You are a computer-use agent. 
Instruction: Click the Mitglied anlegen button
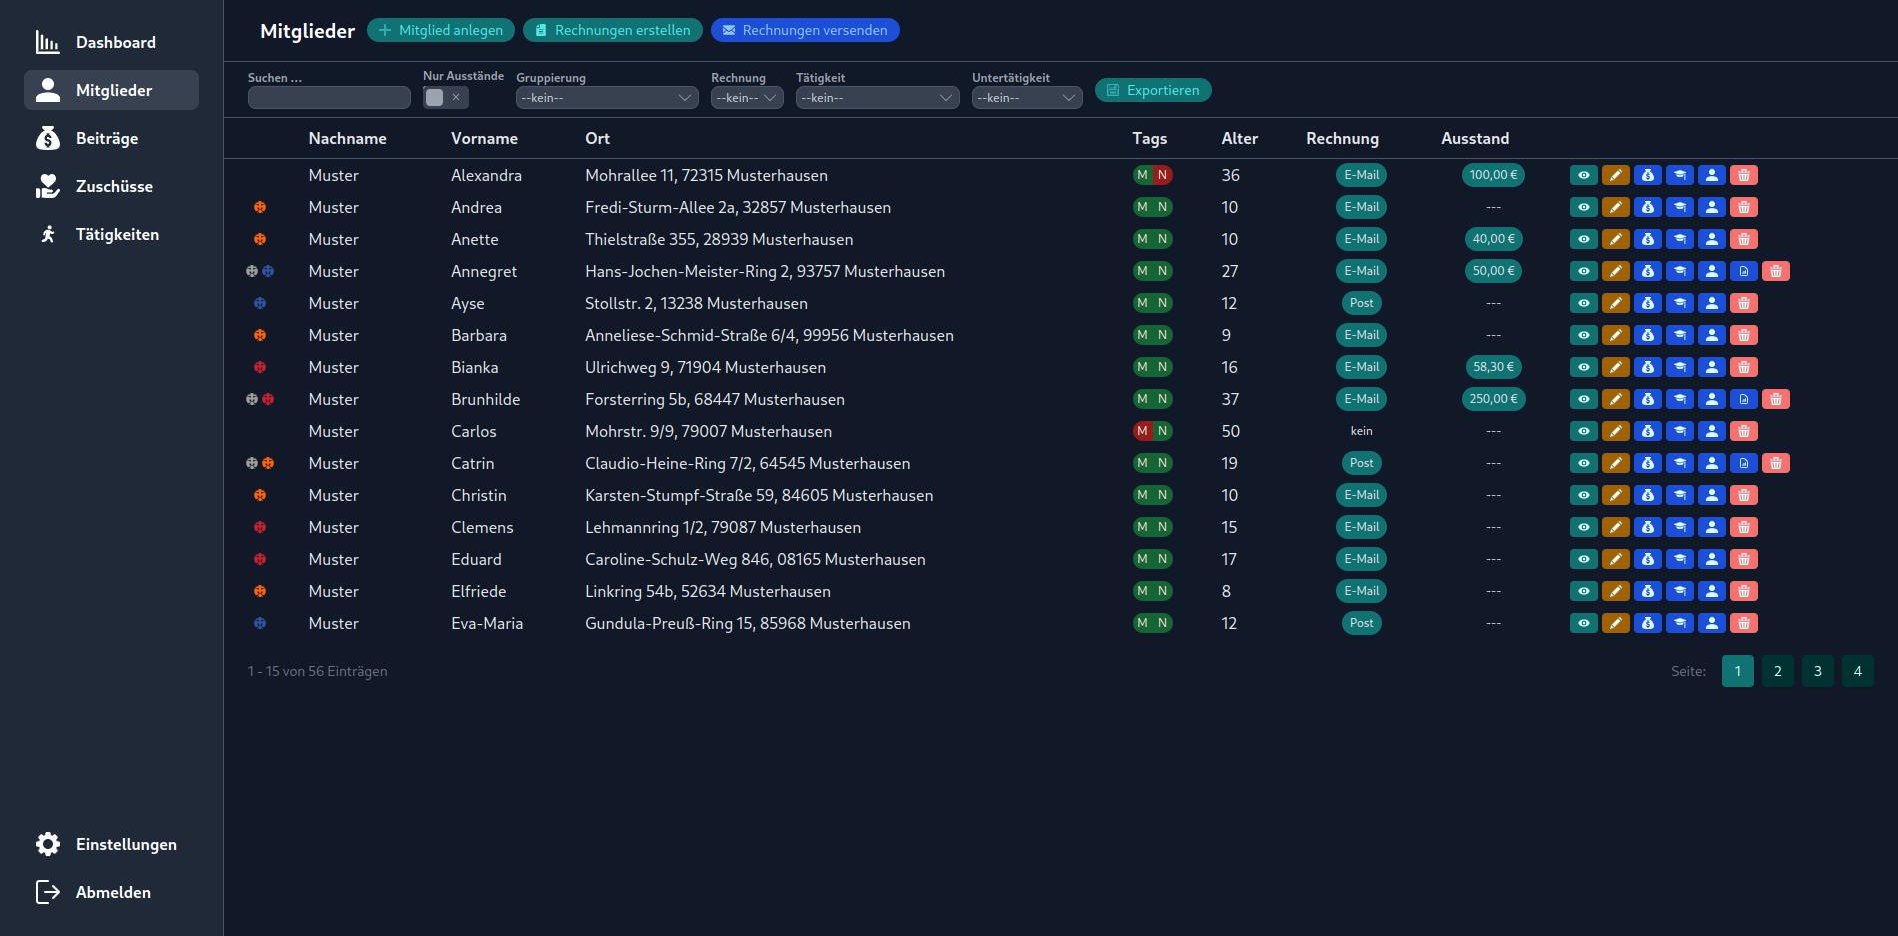click(440, 30)
